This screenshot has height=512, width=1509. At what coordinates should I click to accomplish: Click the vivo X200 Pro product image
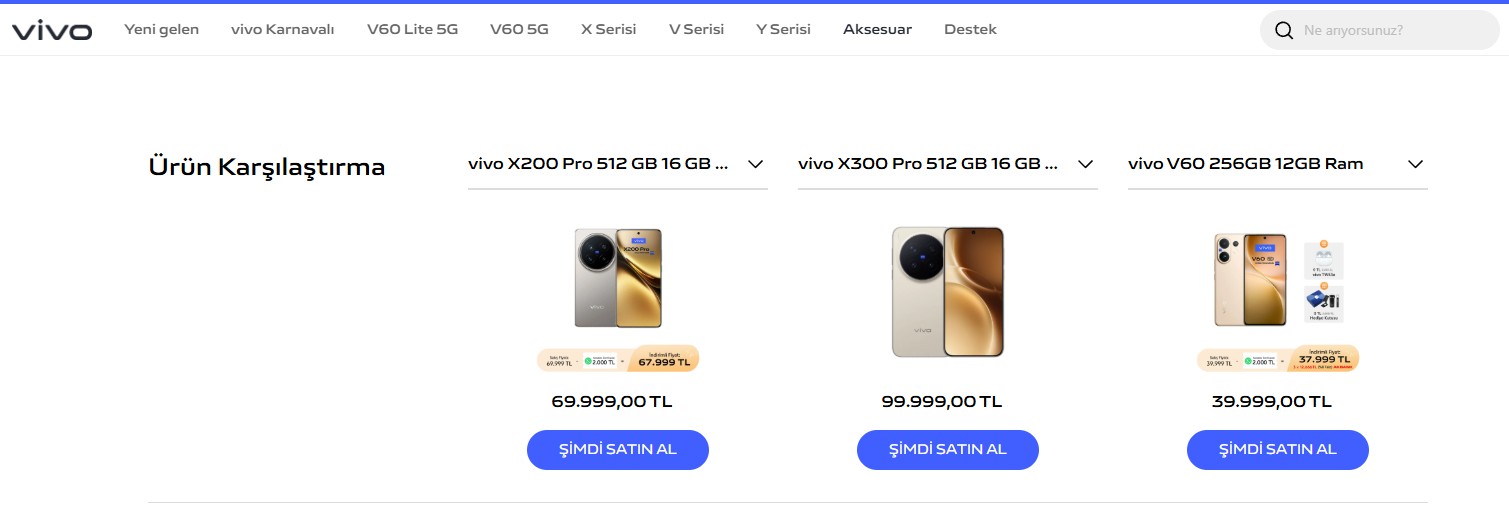pos(618,278)
